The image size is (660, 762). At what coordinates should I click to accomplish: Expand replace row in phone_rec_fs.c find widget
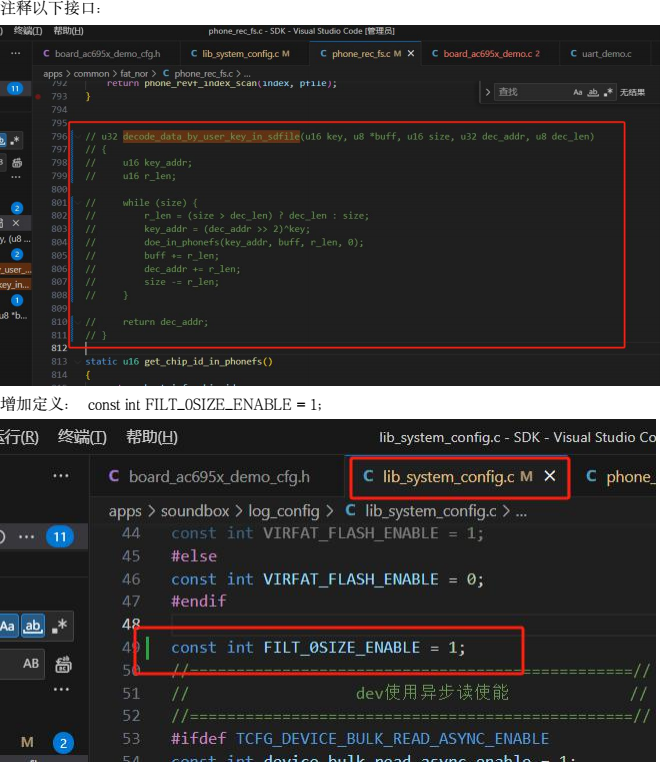[487, 92]
